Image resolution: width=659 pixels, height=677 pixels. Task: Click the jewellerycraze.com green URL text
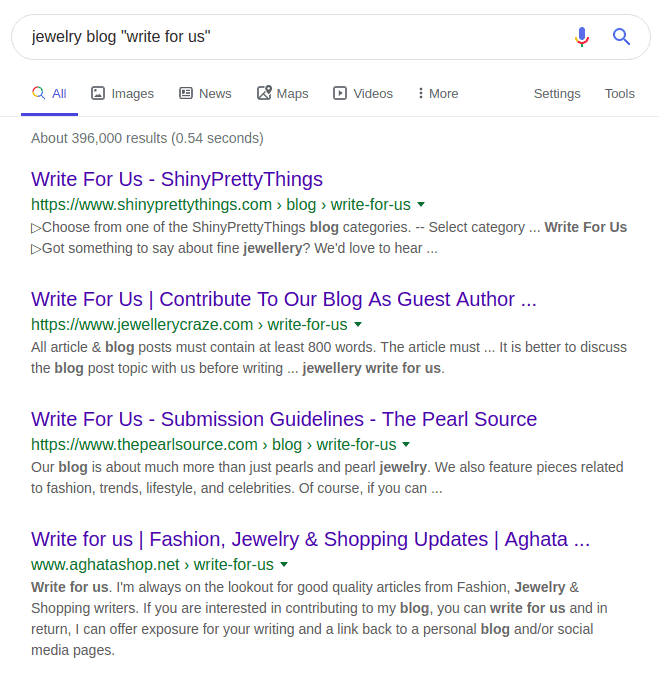click(189, 325)
